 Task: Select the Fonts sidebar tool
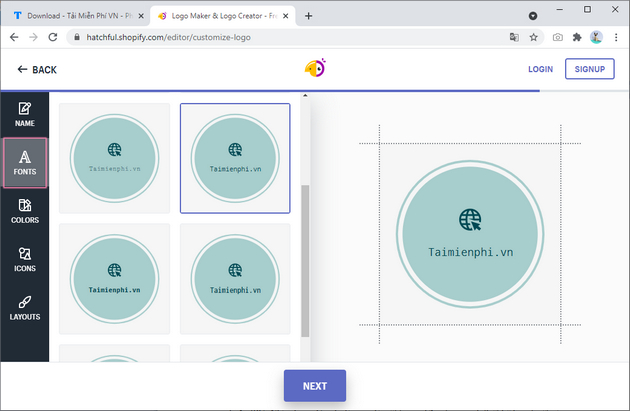25,162
